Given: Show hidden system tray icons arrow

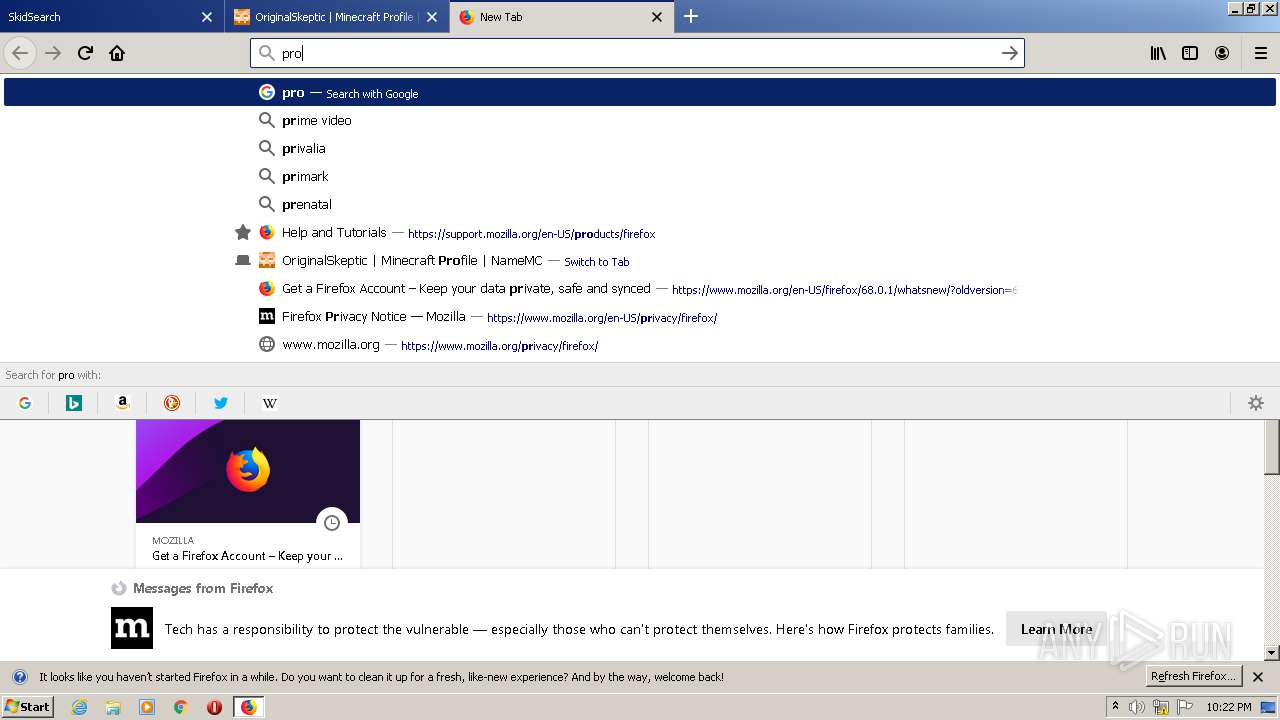Looking at the screenshot, I should [x=1115, y=707].
